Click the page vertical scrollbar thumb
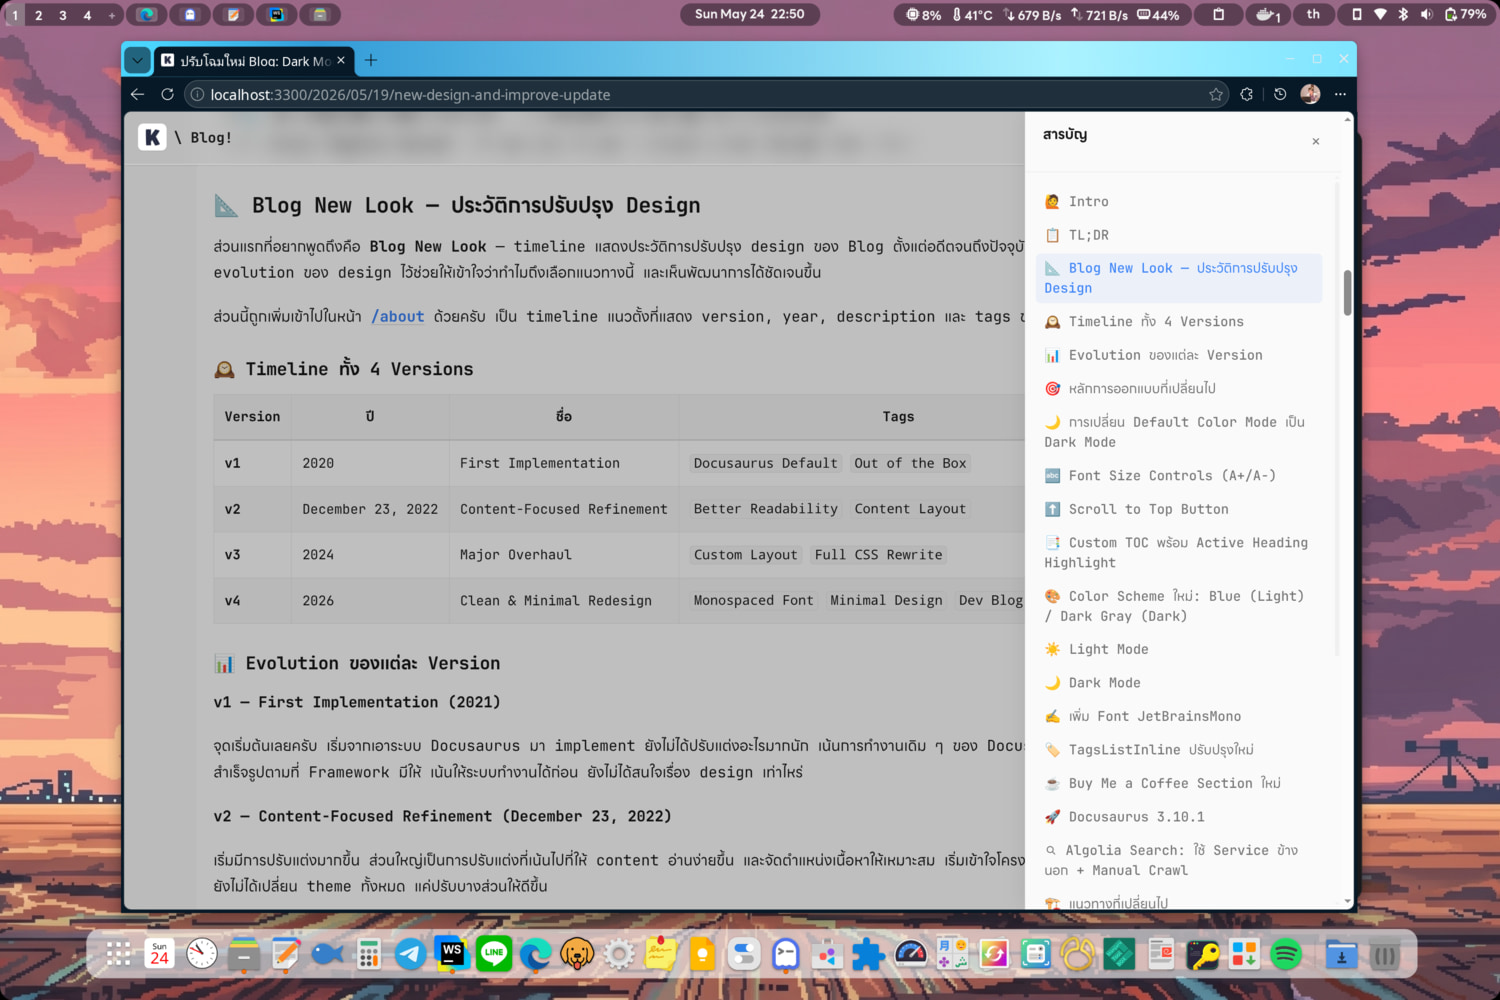Image resolution: width=1500 pixels, height=1000 pixels. coord(1347,292)
